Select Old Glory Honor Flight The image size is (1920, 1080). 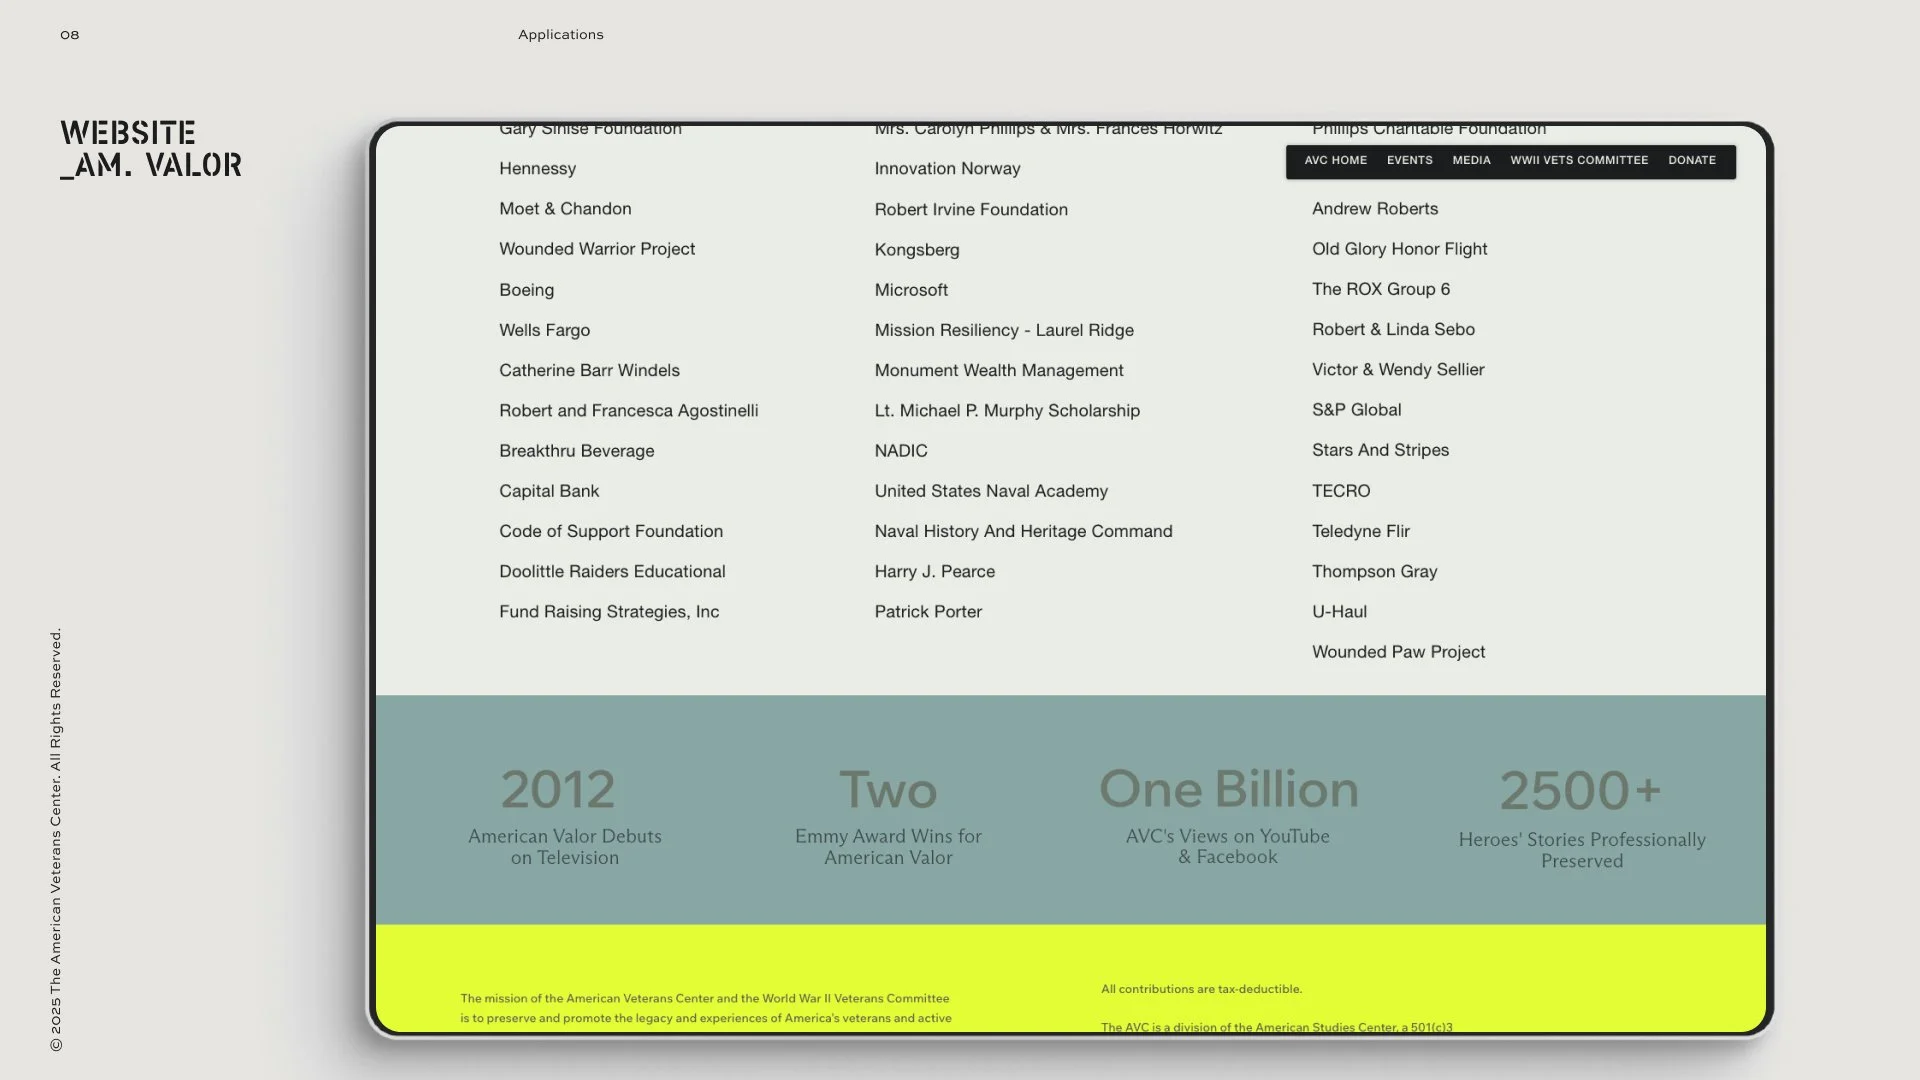coord(1399,249)
